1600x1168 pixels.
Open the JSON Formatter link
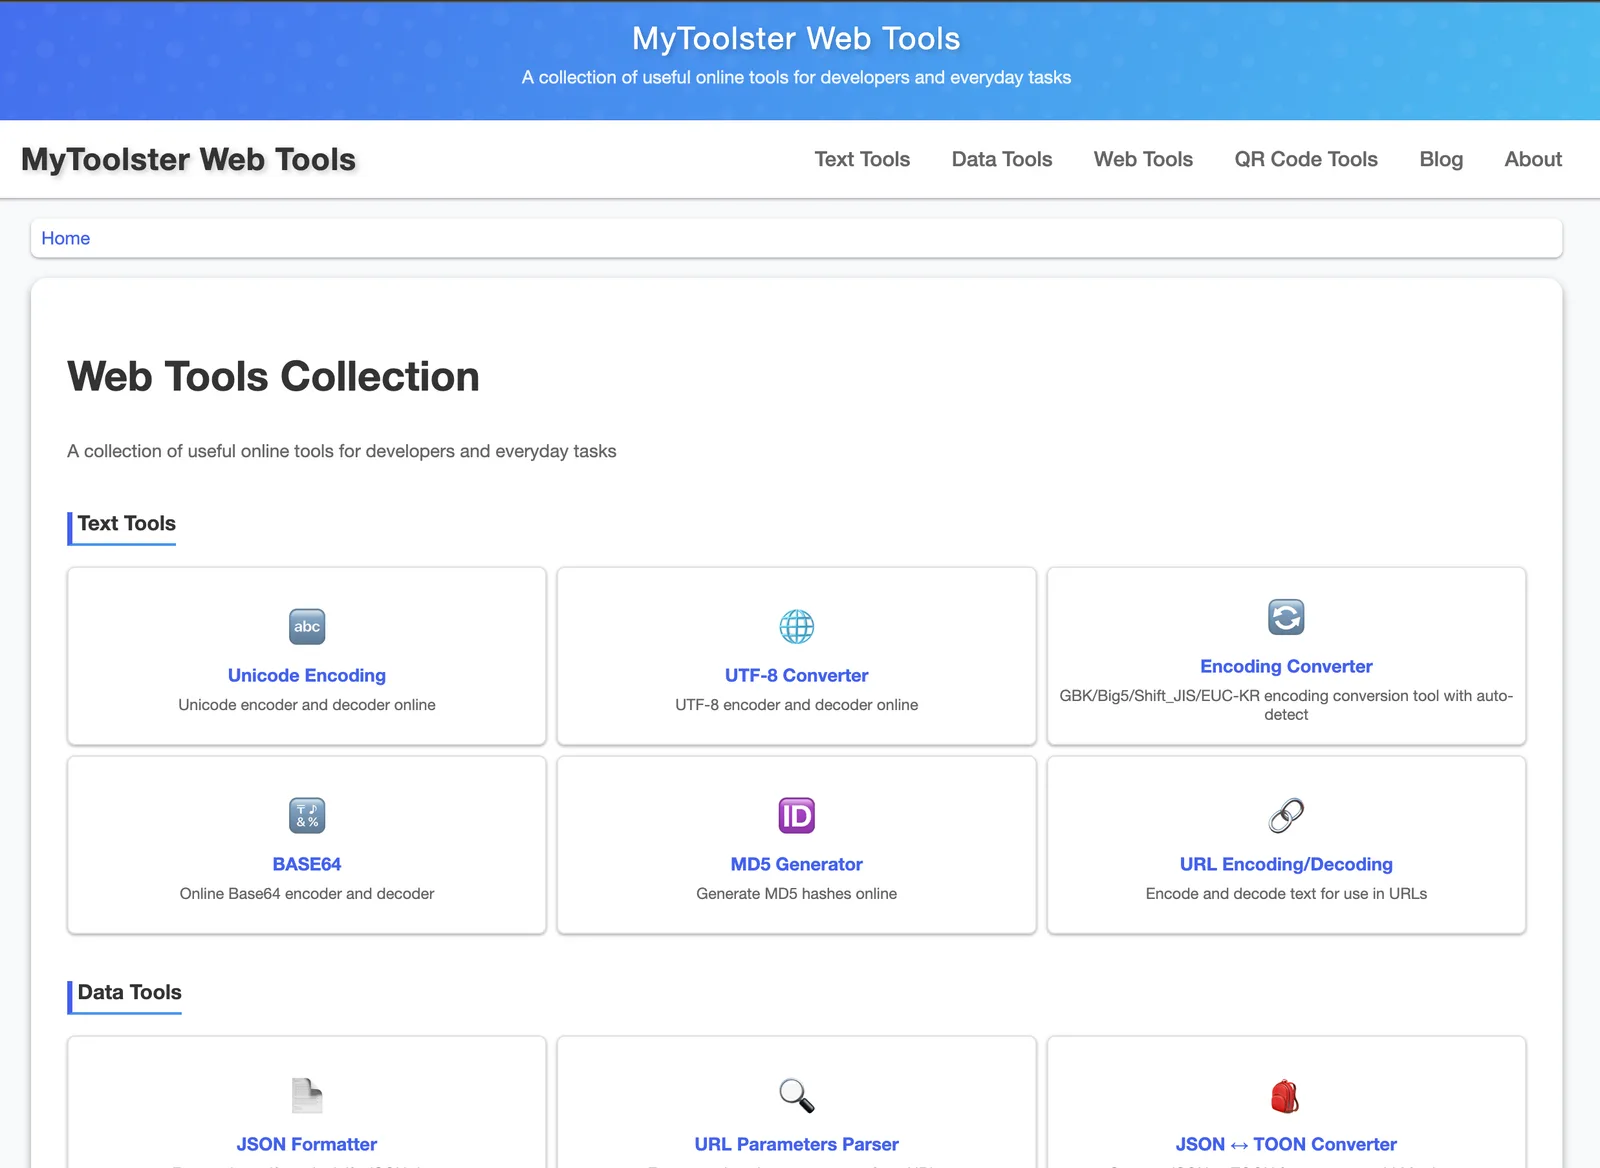tap(307, 1144)
